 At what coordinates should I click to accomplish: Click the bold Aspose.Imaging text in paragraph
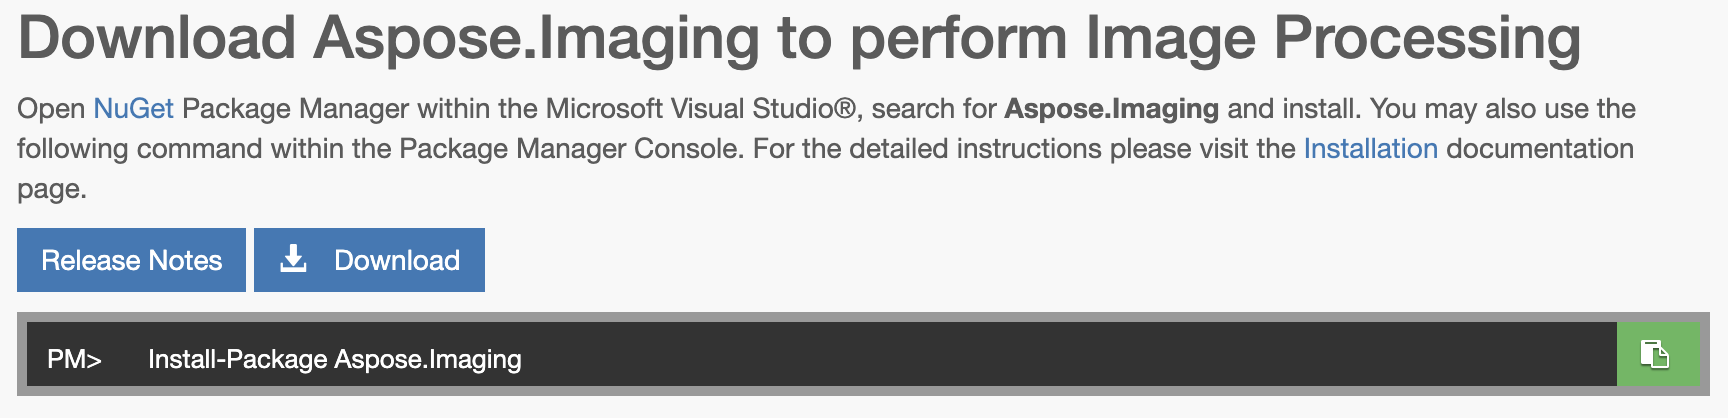[x=1111, y=109]
